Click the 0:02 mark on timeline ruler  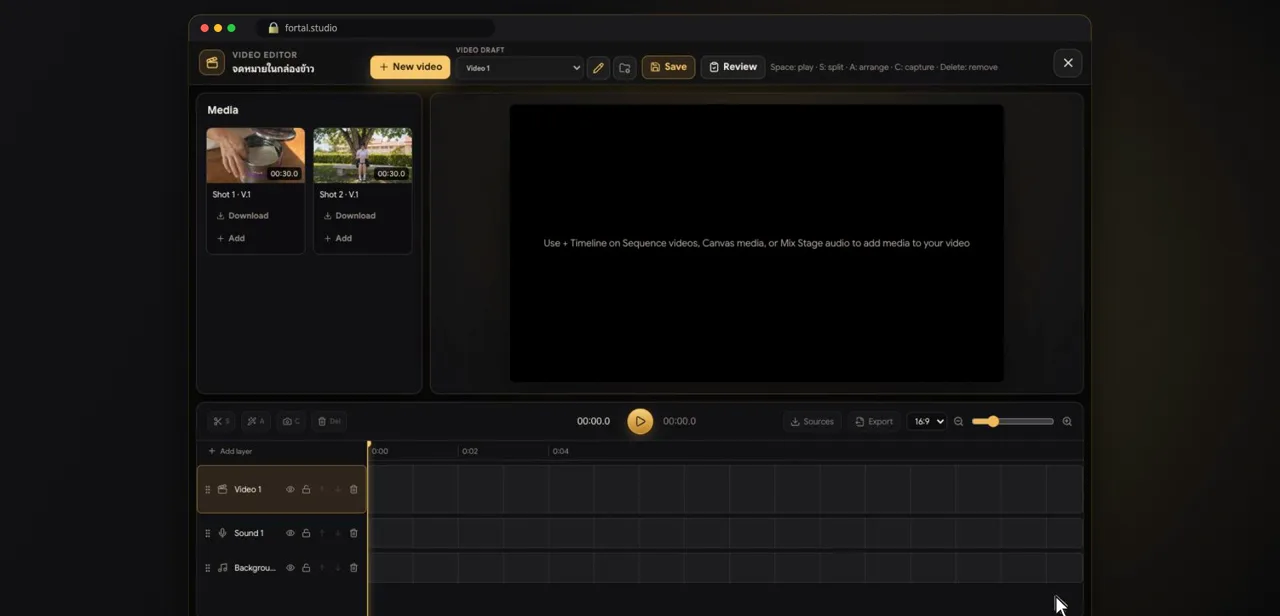point(470,451)
